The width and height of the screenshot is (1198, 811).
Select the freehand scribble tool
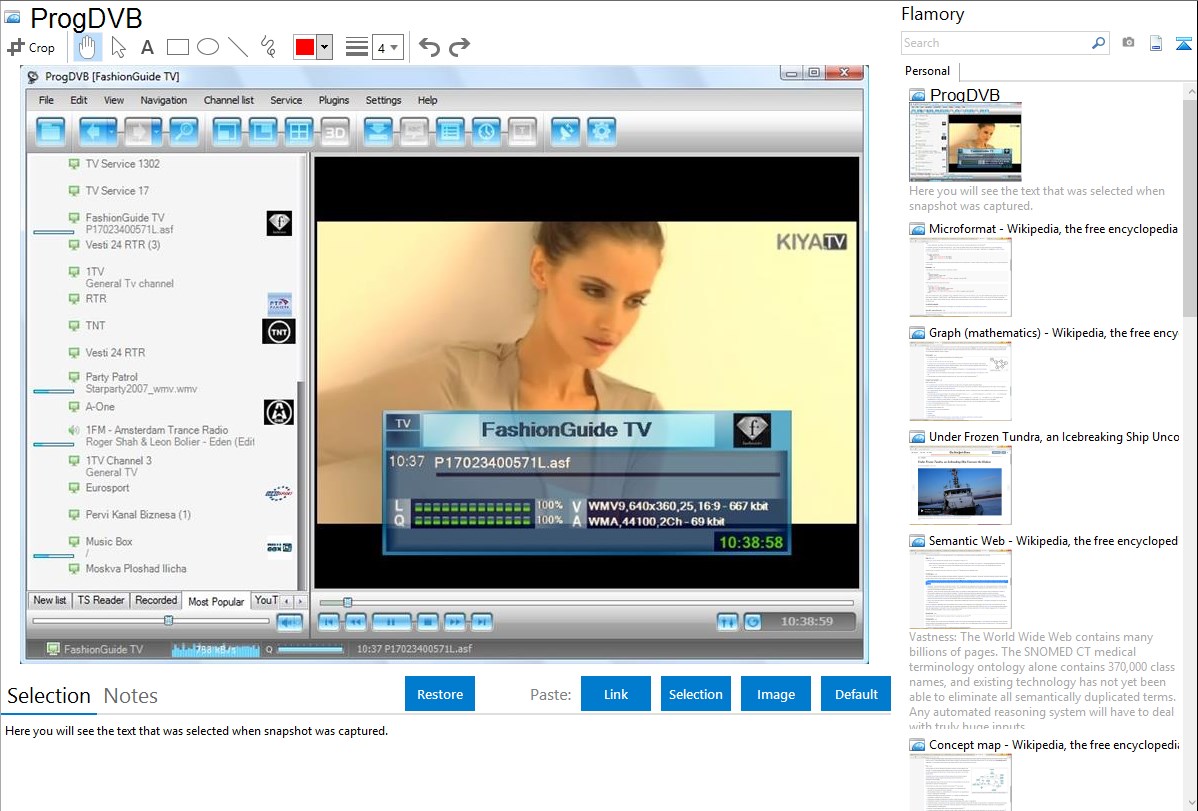click(268, 47)
